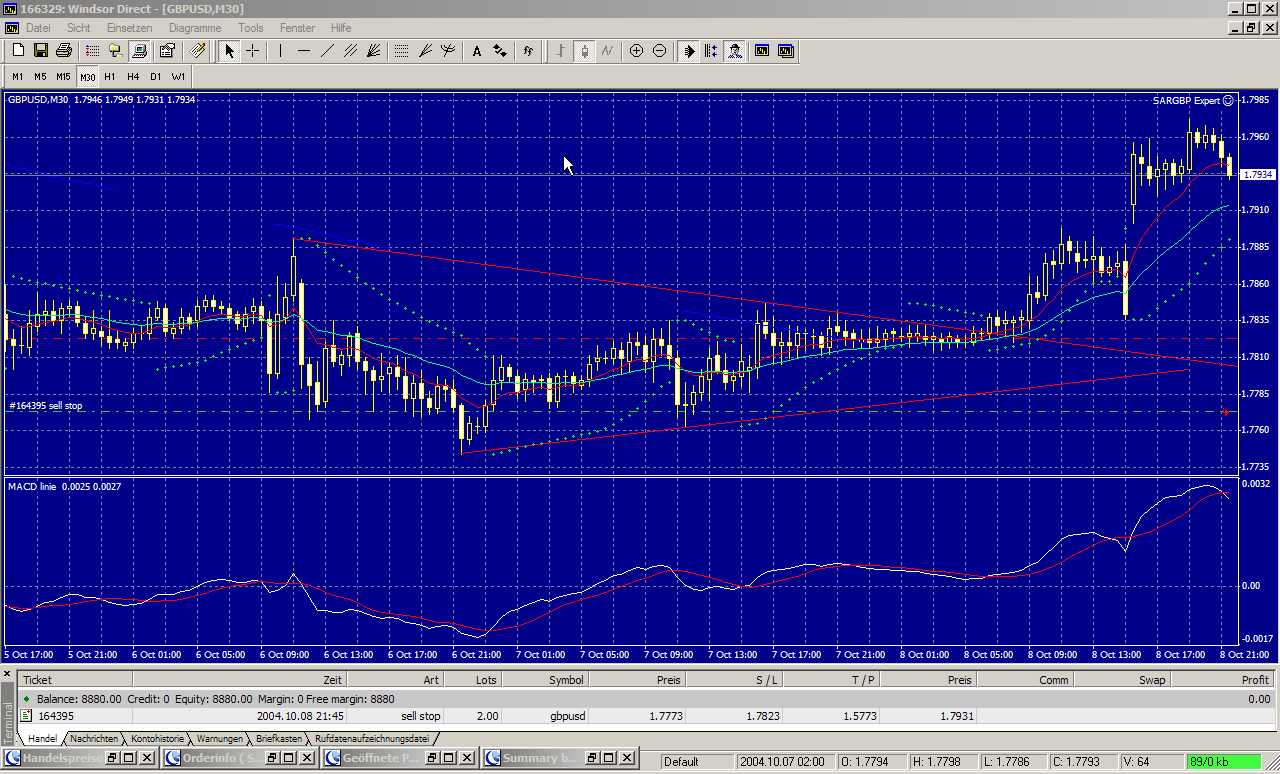Switch to the Kontohistorie tab
Screen dimensions: 1280x774
click(158, 739)
